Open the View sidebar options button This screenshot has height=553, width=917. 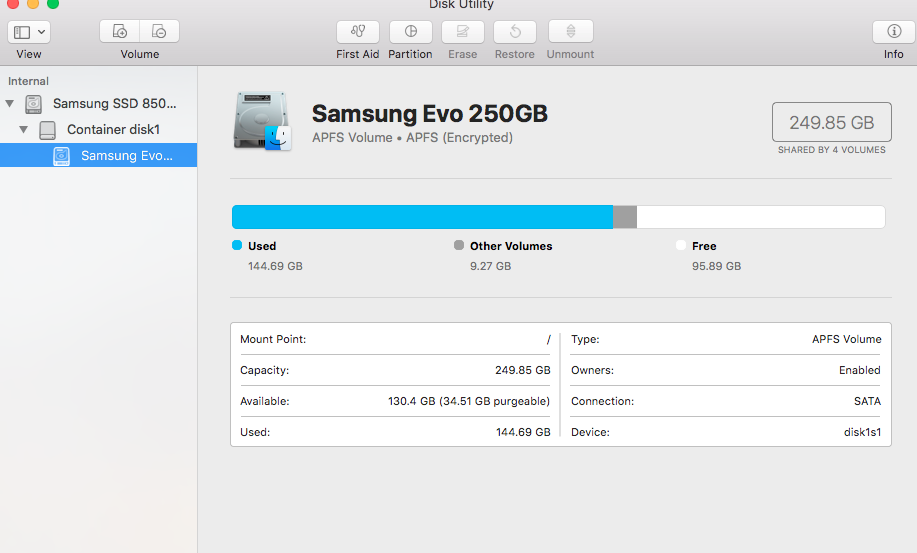(x=29, y=32)
